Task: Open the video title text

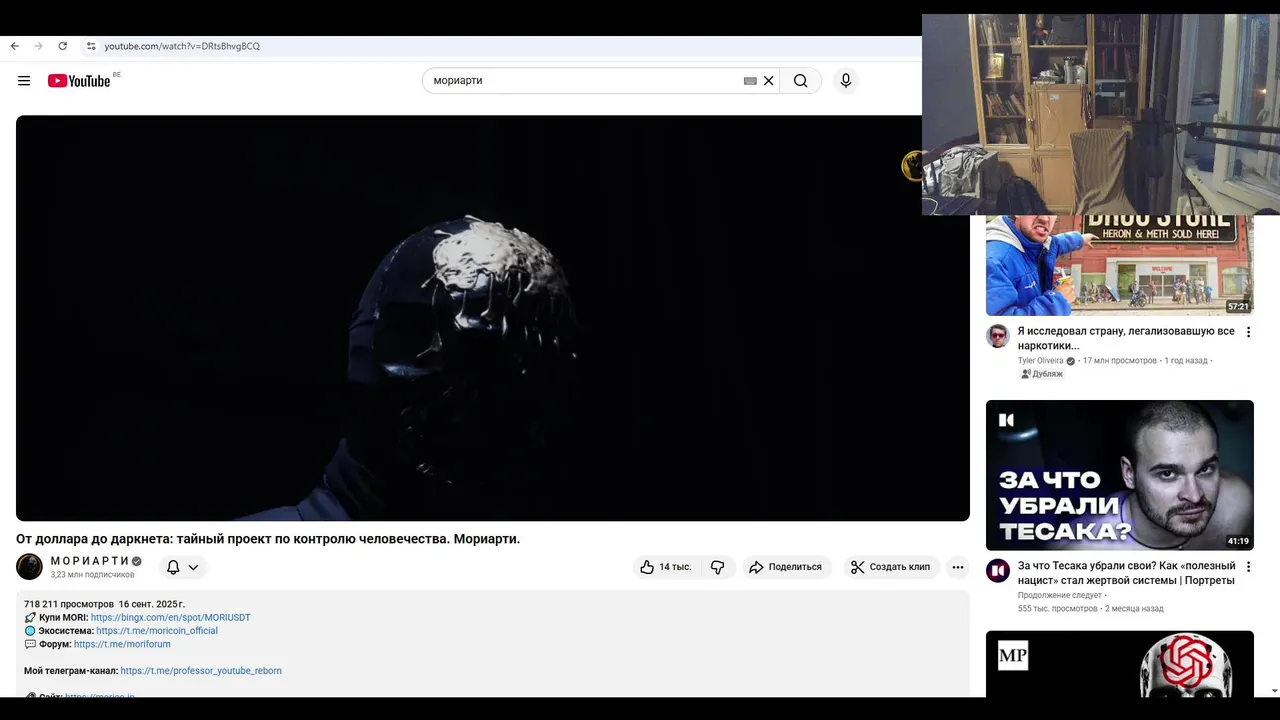Action: coord(268,539)
